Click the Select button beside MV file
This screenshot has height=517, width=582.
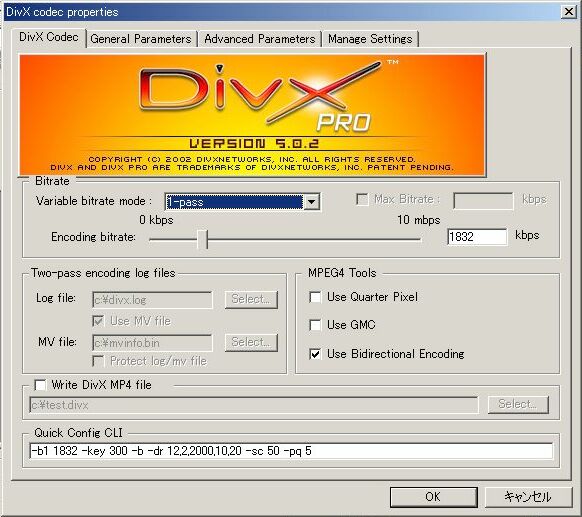click(x=251, y=342)
